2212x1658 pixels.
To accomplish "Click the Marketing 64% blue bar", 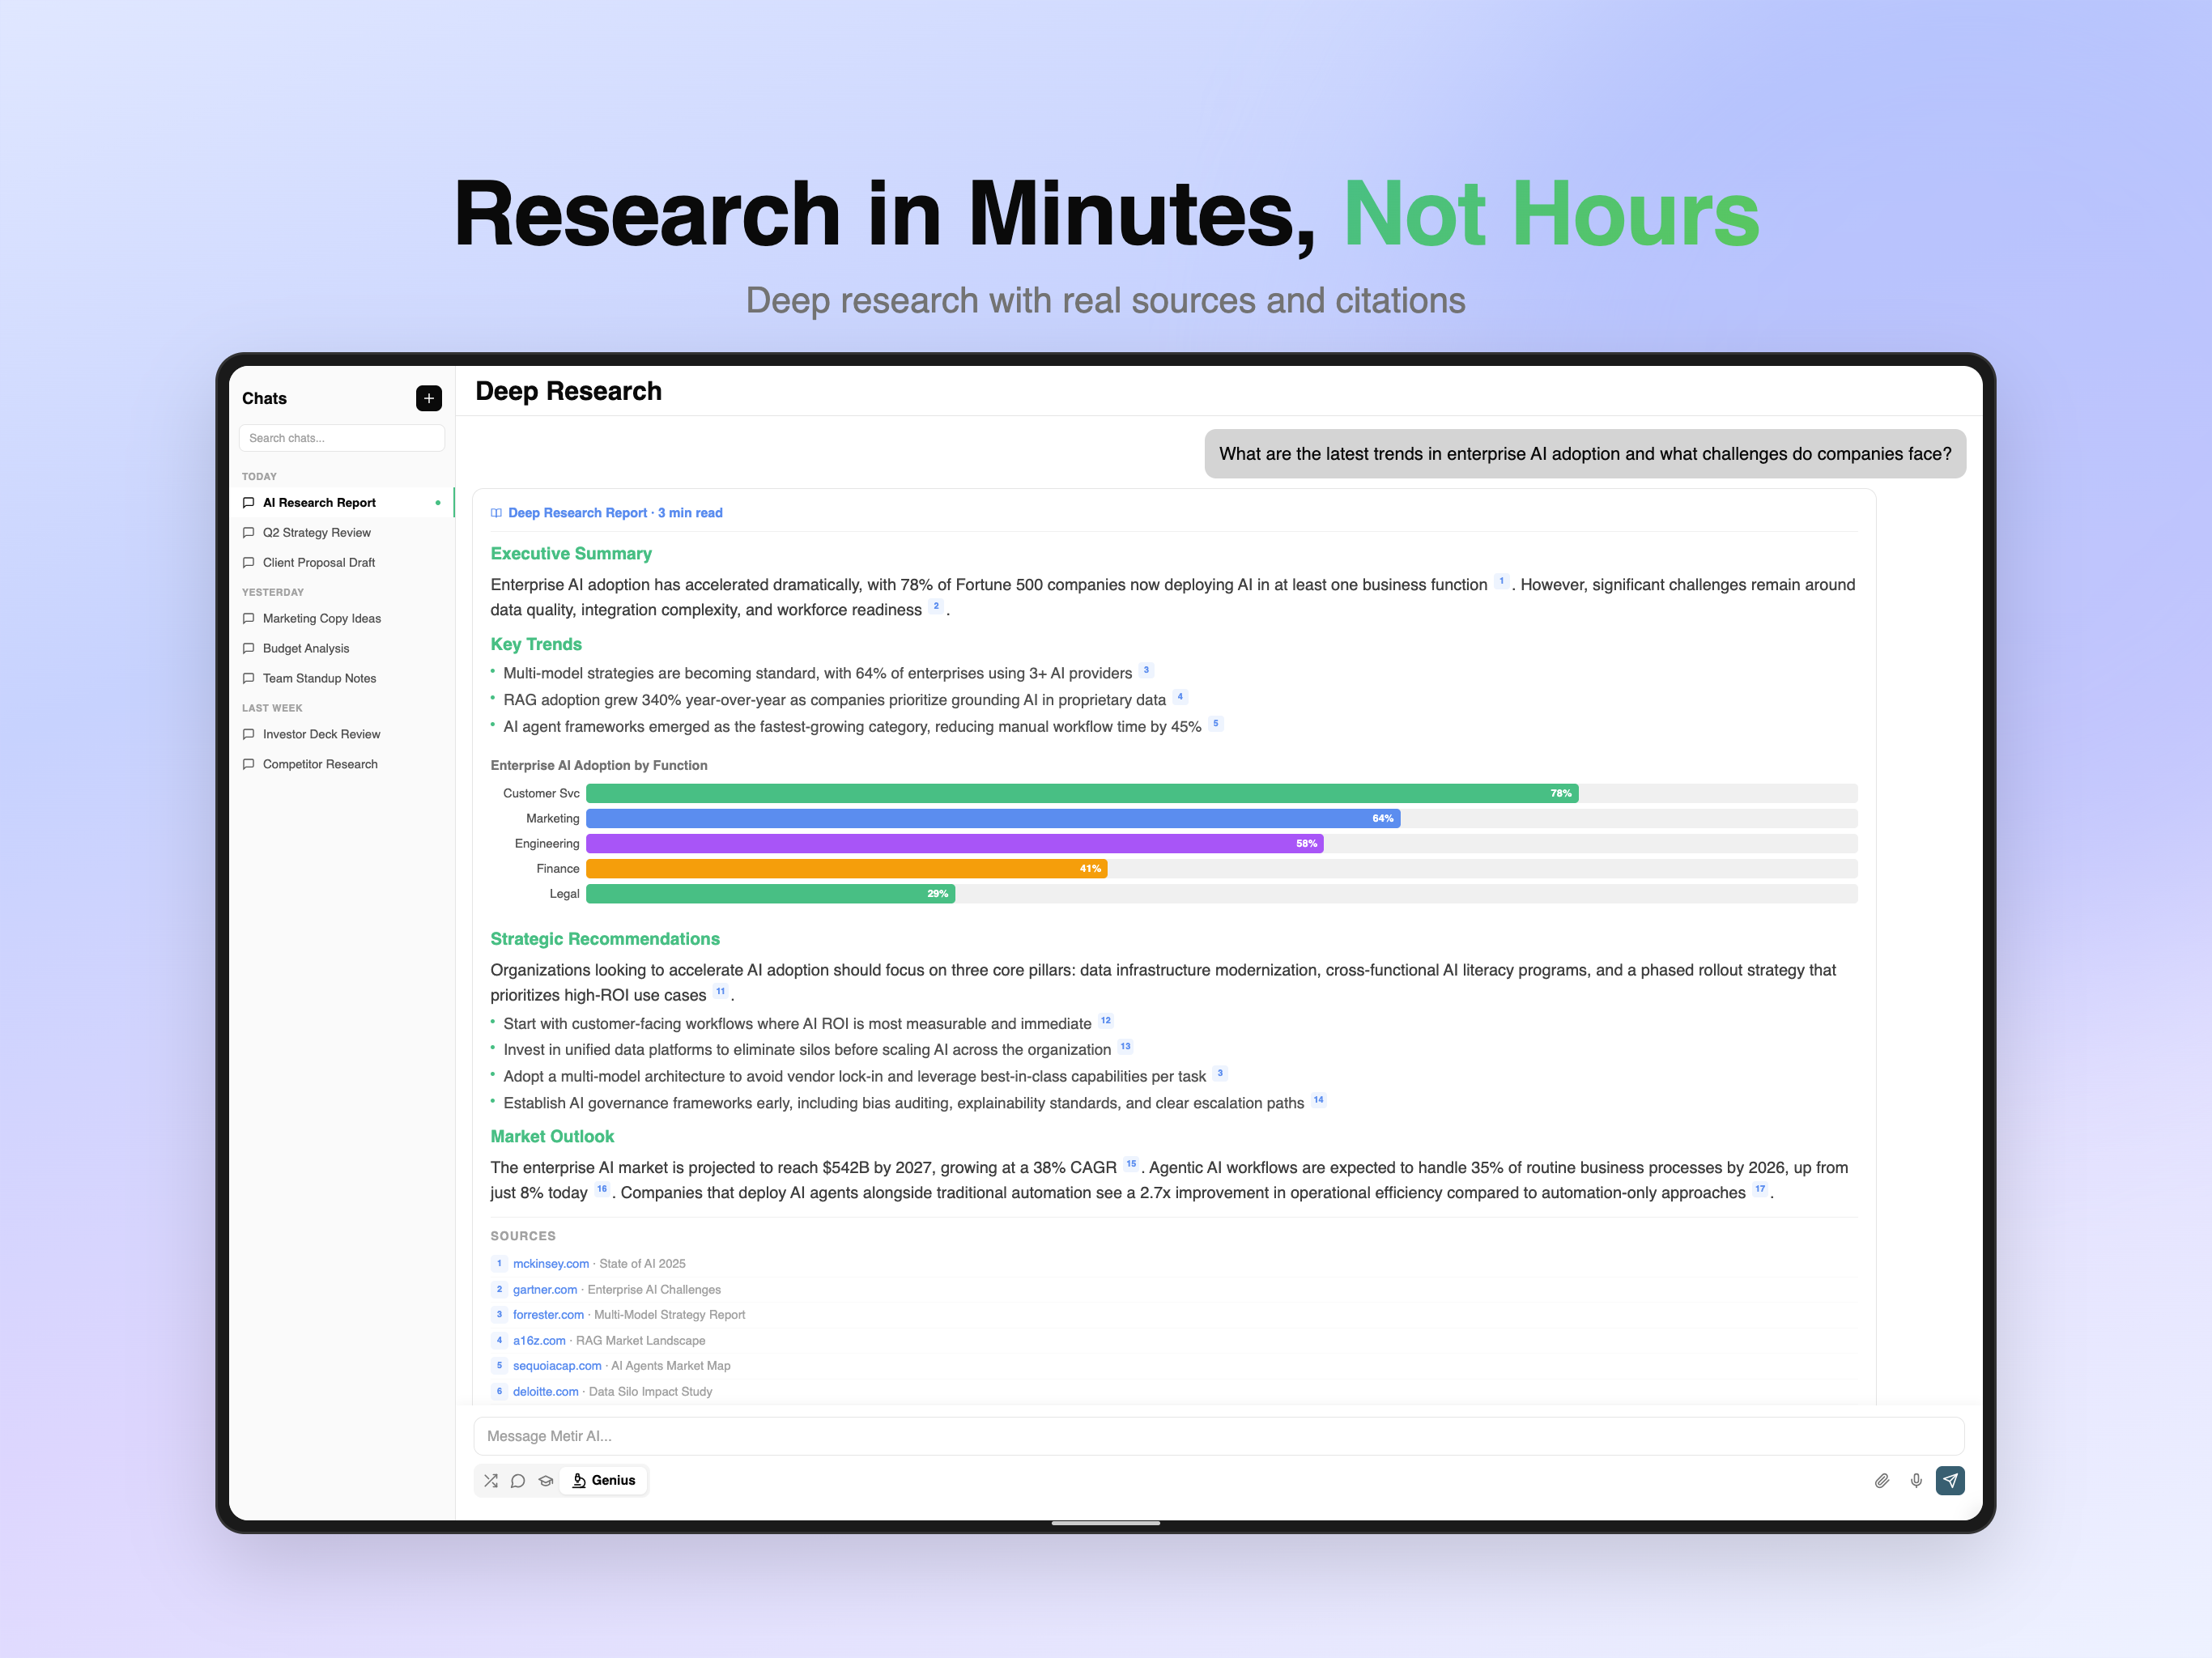I will tap(993, 819).
